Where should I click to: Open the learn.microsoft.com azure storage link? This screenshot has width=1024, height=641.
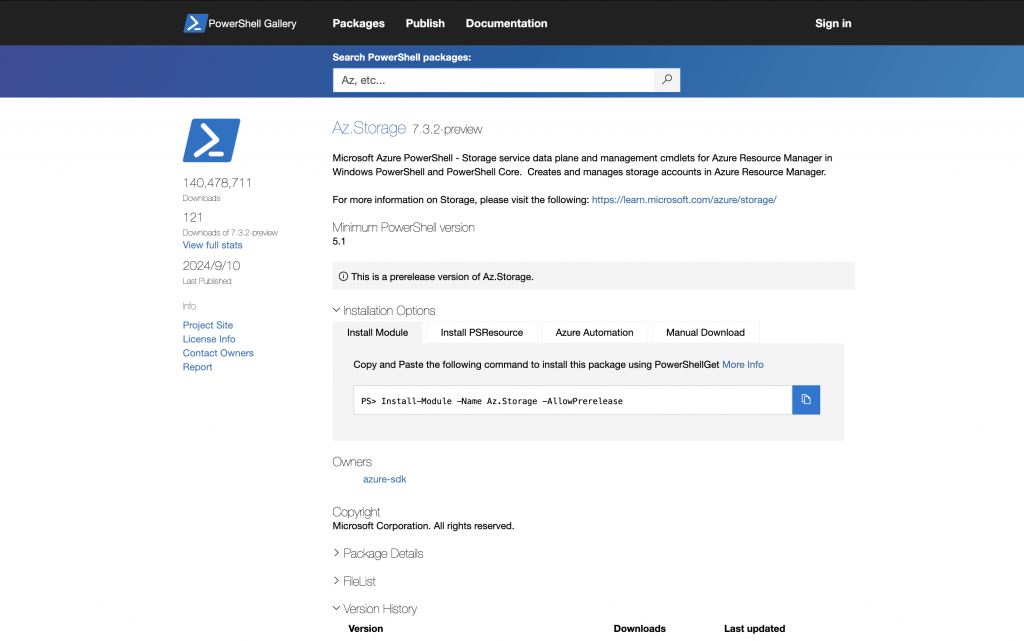point(684,200)
